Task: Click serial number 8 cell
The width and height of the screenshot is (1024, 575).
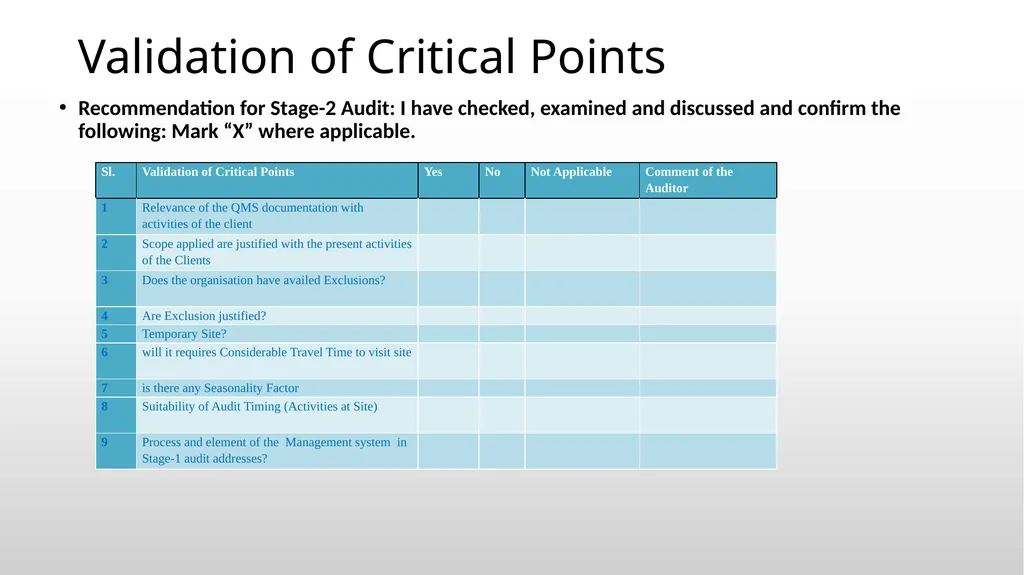Action: (x=116, y=415)
